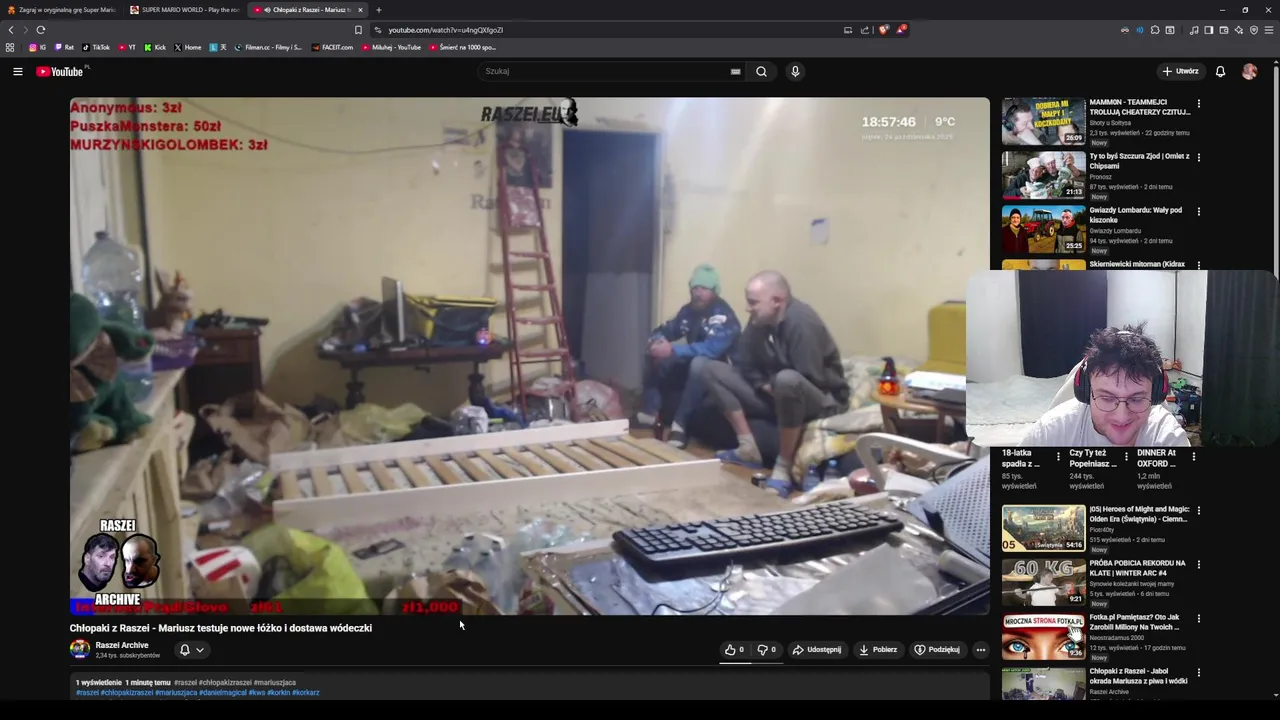Open the Brave wallet icon

pos(1224,30)
